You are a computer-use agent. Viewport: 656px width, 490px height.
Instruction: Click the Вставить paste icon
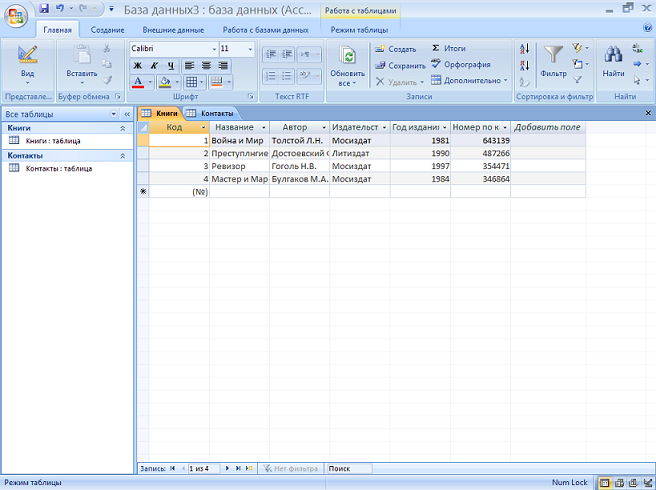pos(82,55)
